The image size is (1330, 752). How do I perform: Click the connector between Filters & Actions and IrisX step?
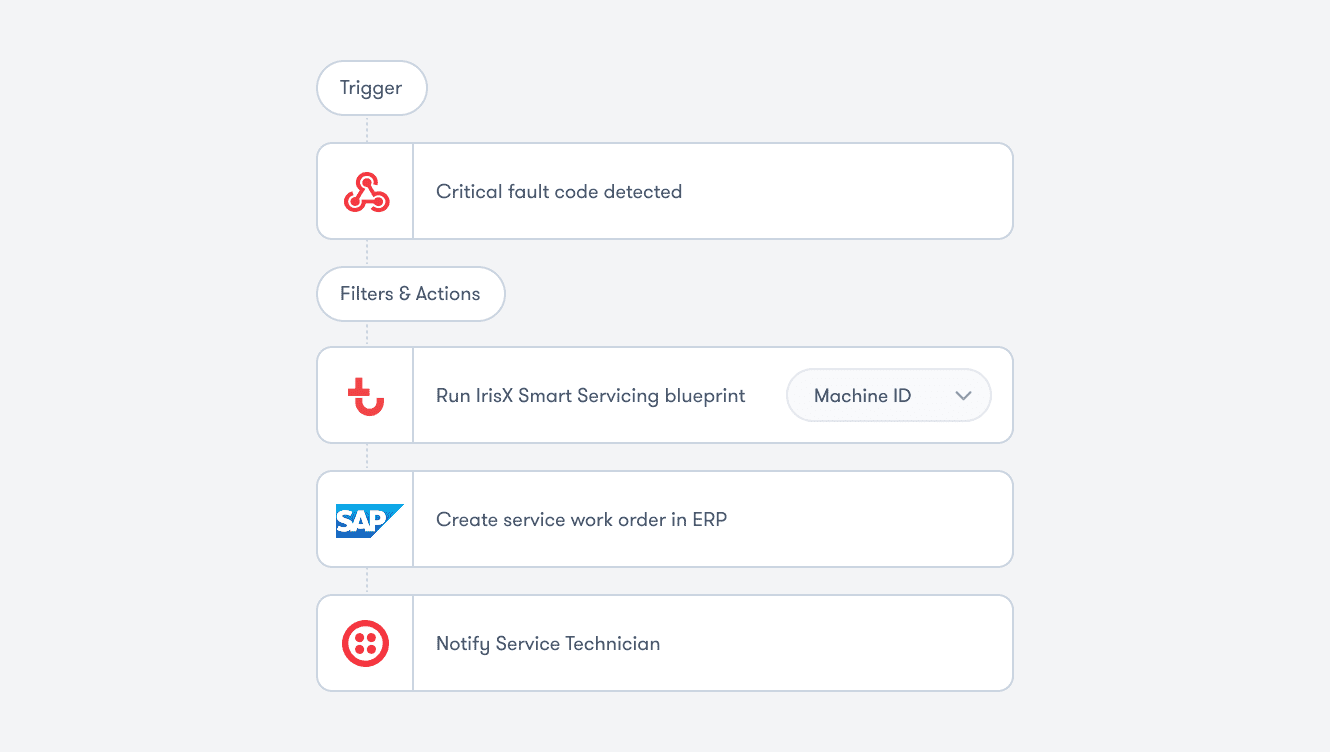(367, 334)
